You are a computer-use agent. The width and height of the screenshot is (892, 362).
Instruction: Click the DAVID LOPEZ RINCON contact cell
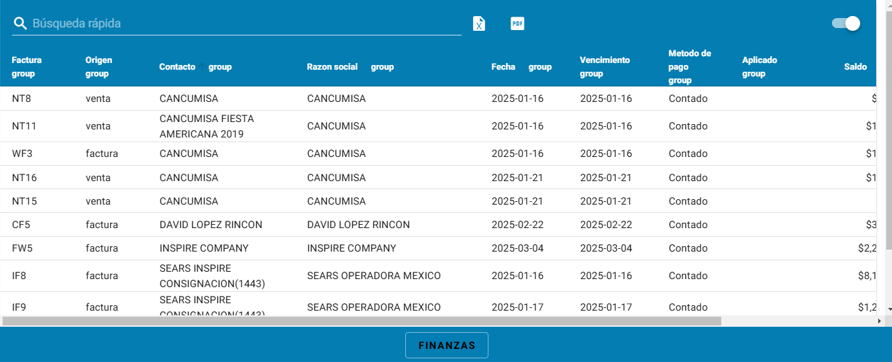[x=210, y=225]
